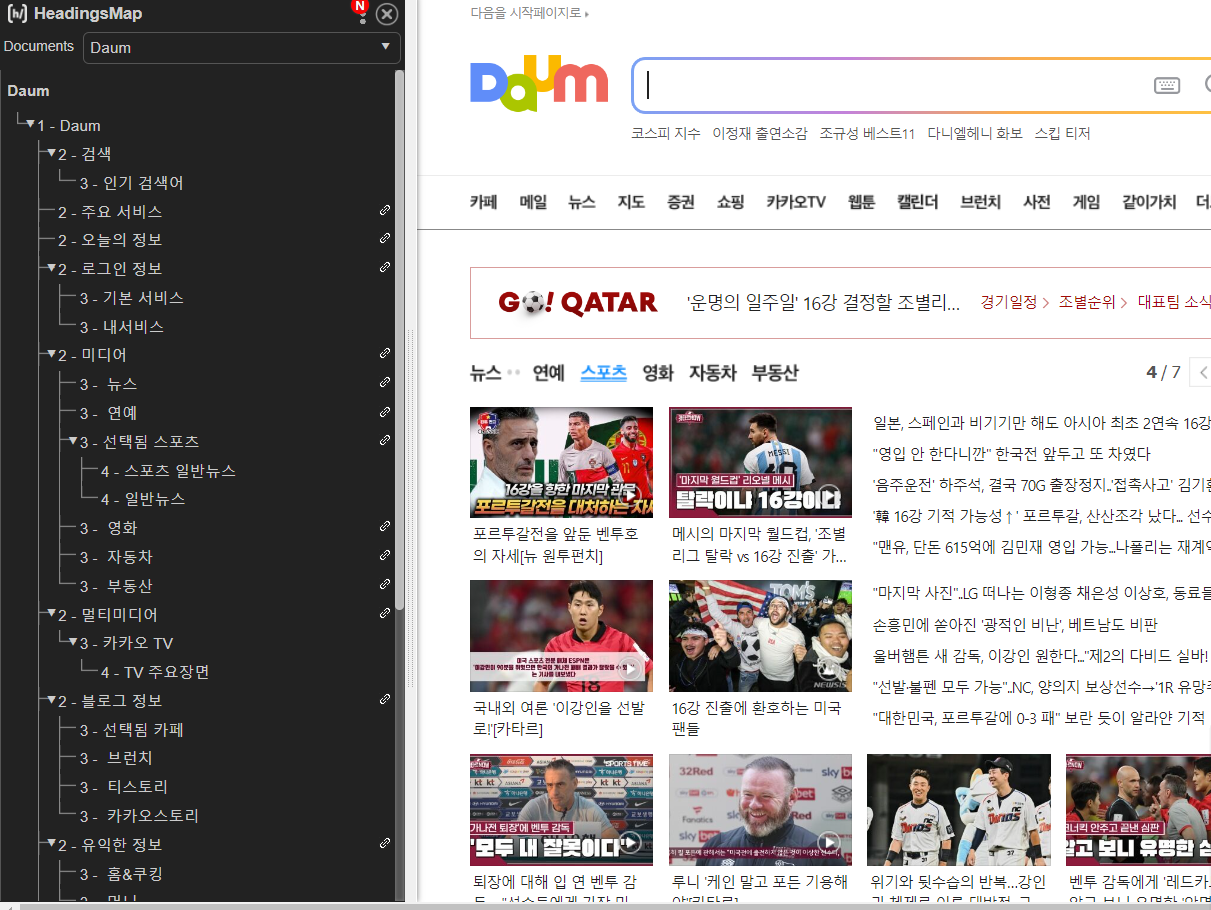Click the link icon beside 오늘의 정보

385,238
